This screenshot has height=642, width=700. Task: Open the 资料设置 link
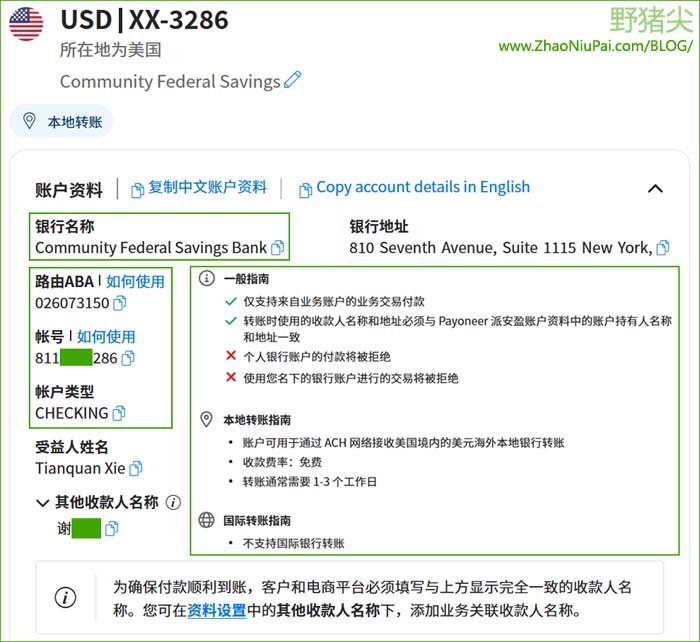(x=217, y=610)
